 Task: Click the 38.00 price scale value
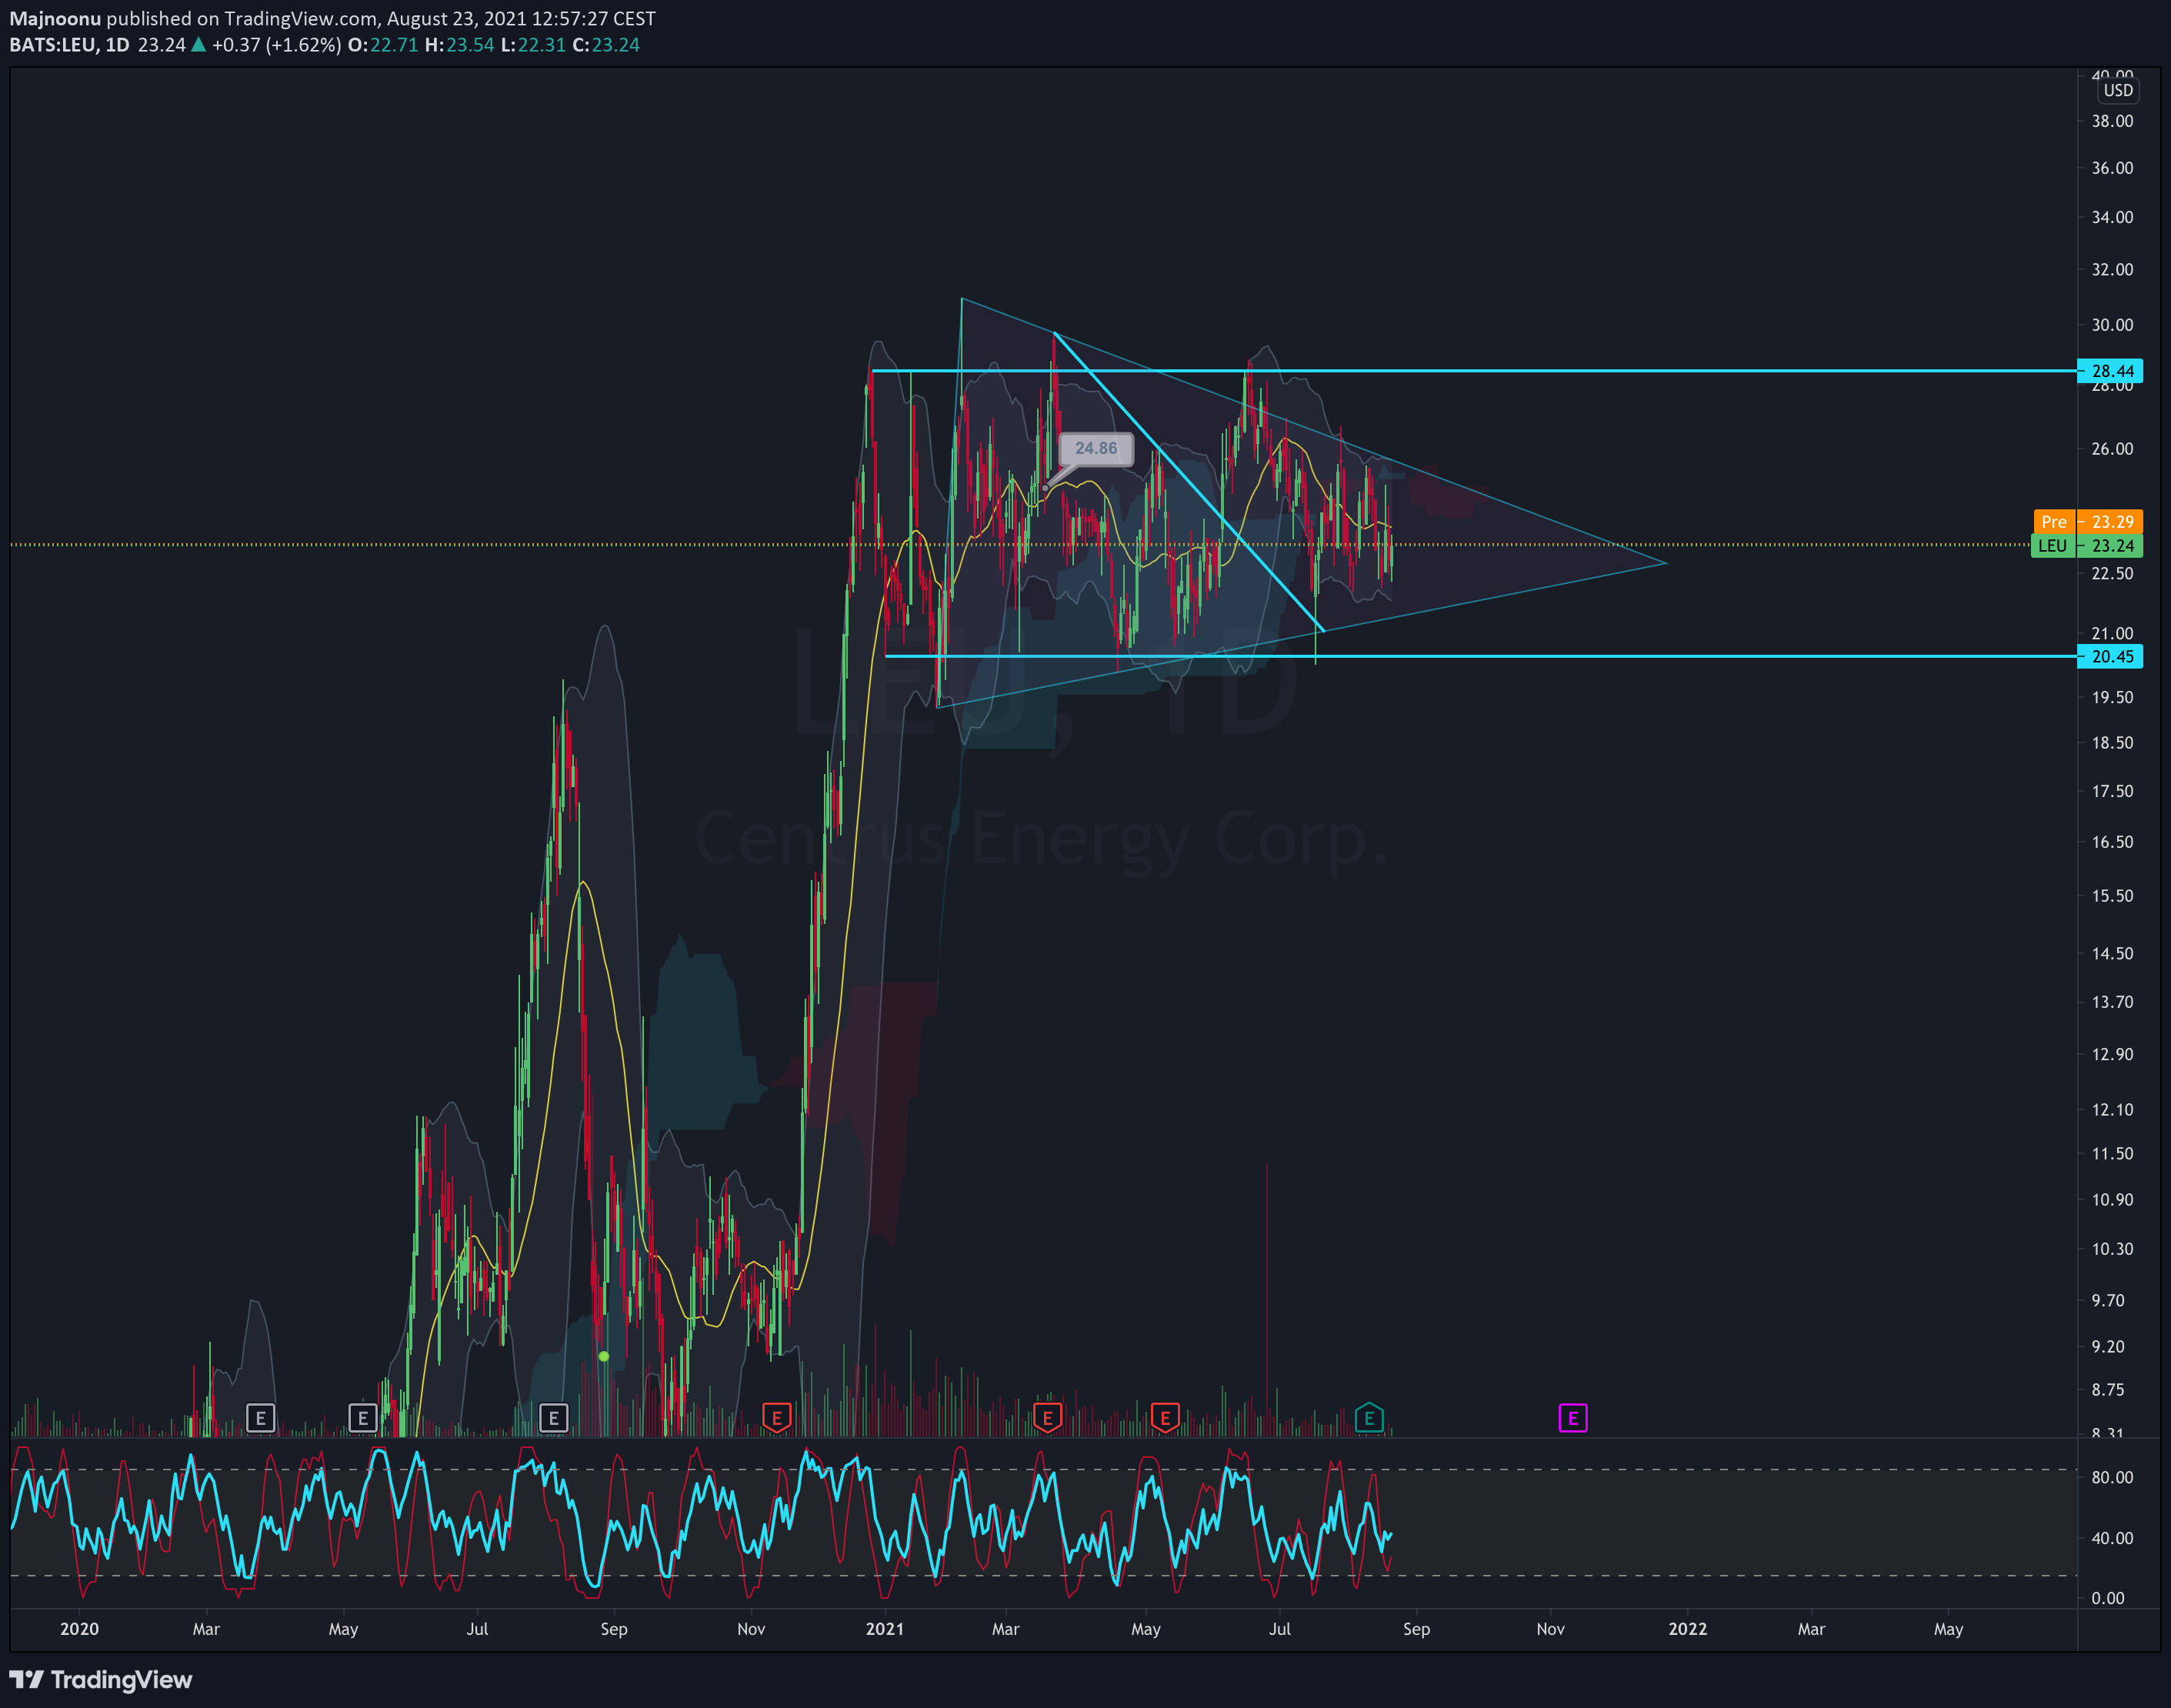(x=2112, y=121)
